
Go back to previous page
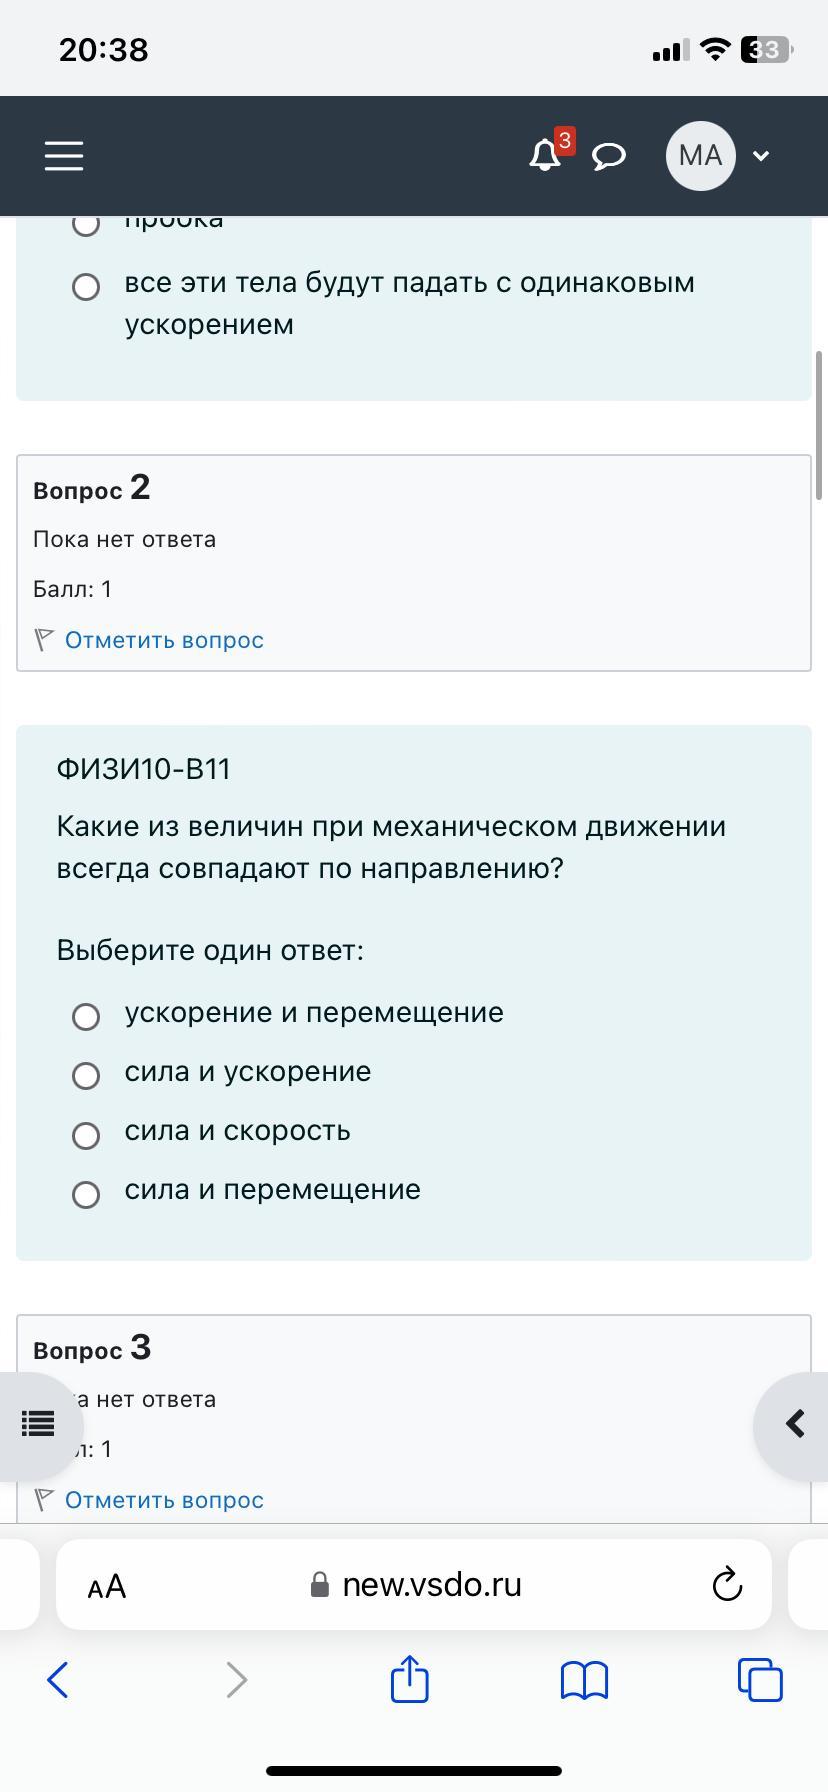(x=58, y=1680)
